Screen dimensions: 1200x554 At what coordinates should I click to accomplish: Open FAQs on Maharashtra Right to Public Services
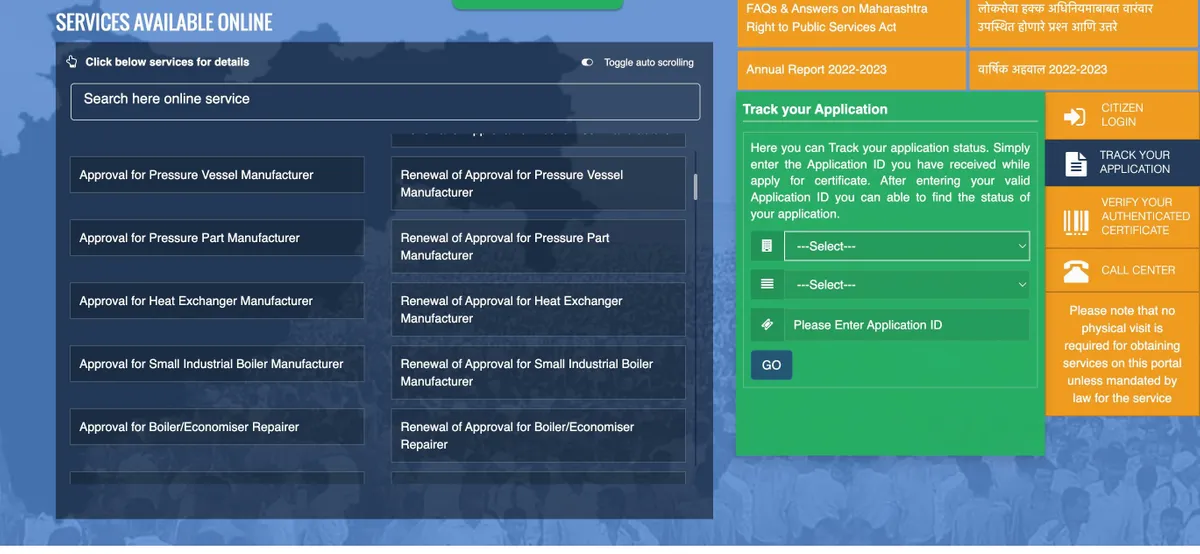tap(851, 18)
